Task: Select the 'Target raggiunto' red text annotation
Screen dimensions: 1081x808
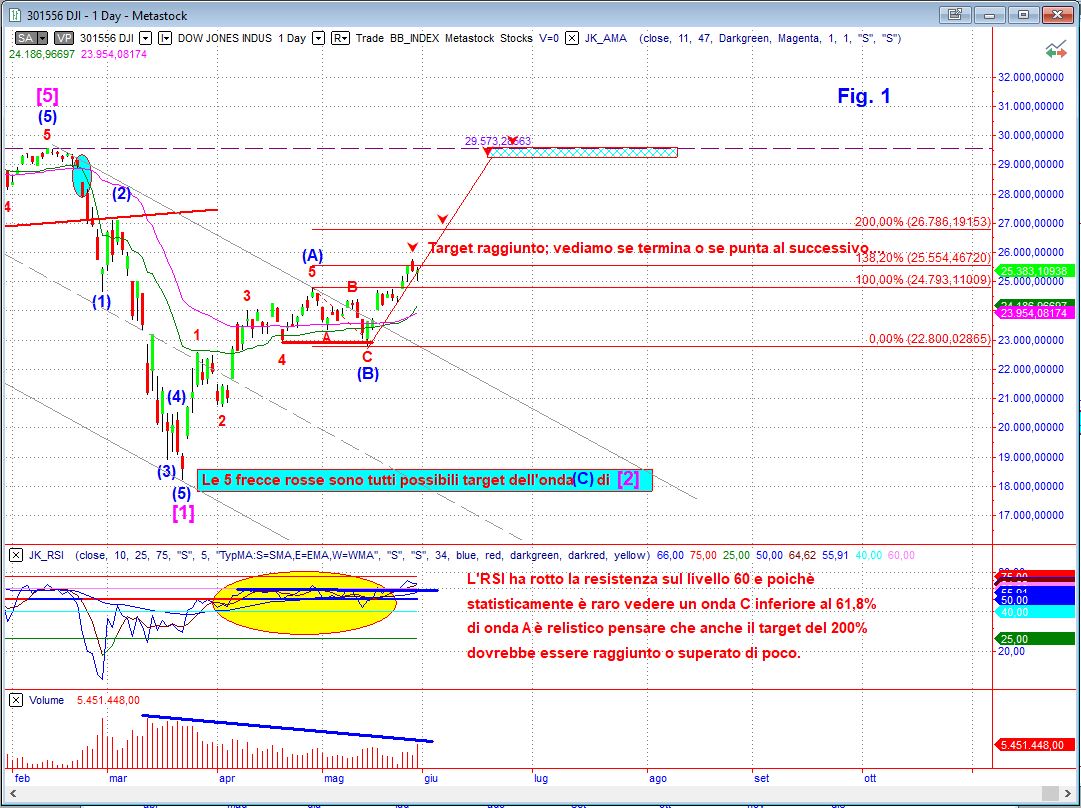Action: (656, 248)
